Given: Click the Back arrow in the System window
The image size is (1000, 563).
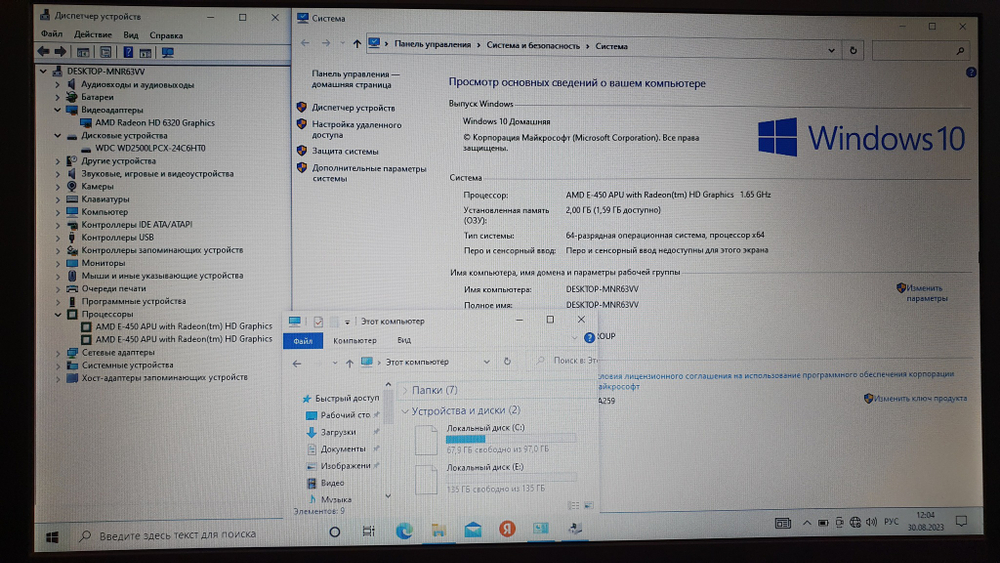Looking at the screenshot, I should 305,43.
